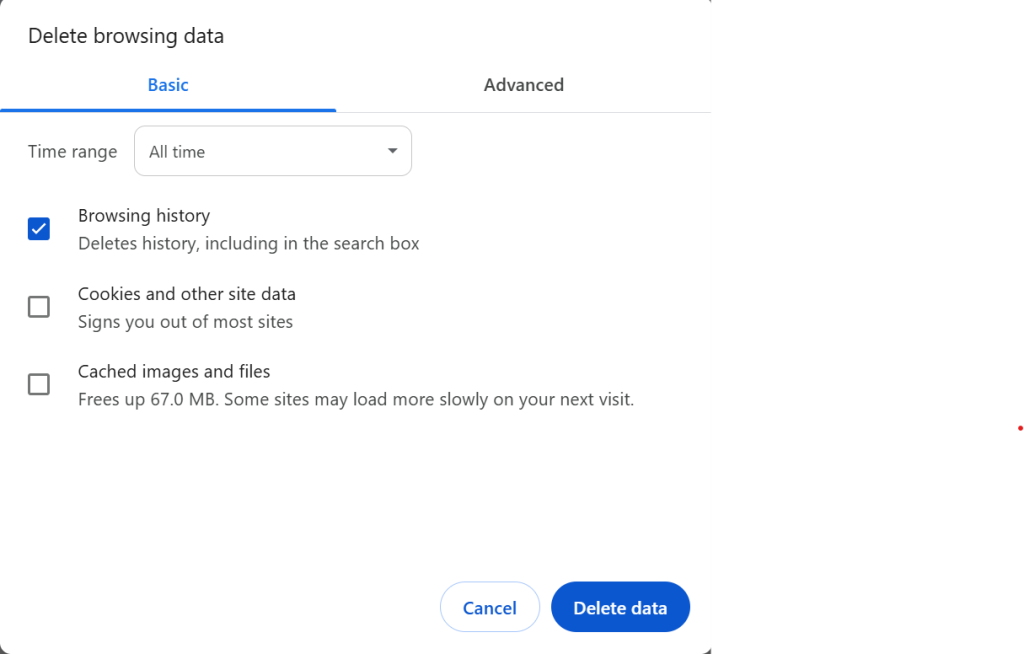Click the 'Signs you out of most sites' description

[186, 322]
